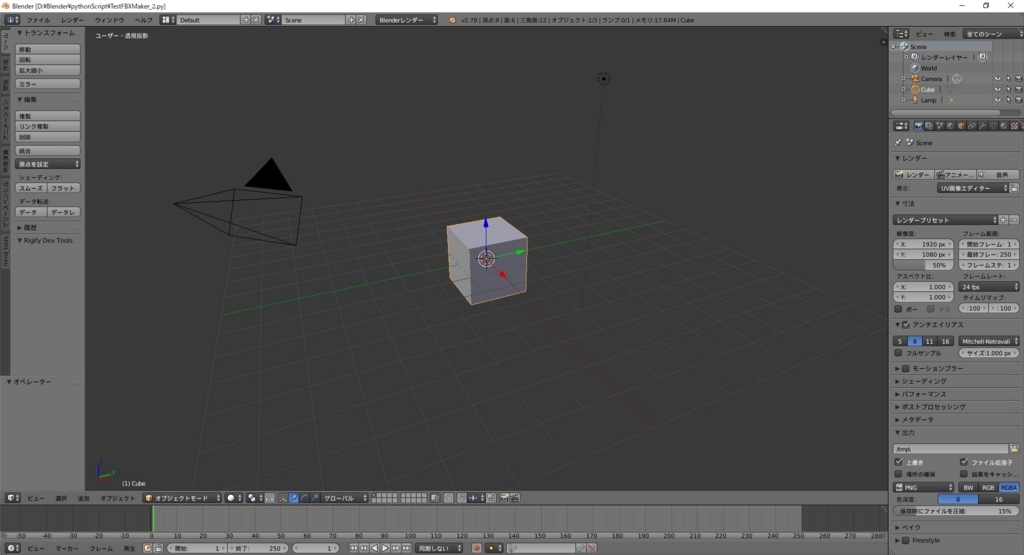Screen dimensions: 1024x555
Task: Open the グローバル orientation dropdown
Action: [345, 498]
